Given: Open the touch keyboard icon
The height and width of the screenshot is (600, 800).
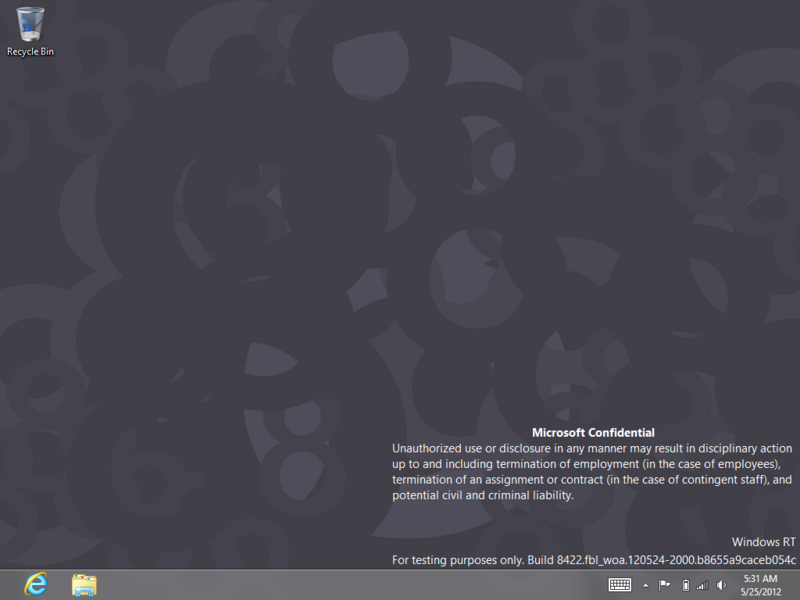Looking at the screenshot, I should point(620,585).
